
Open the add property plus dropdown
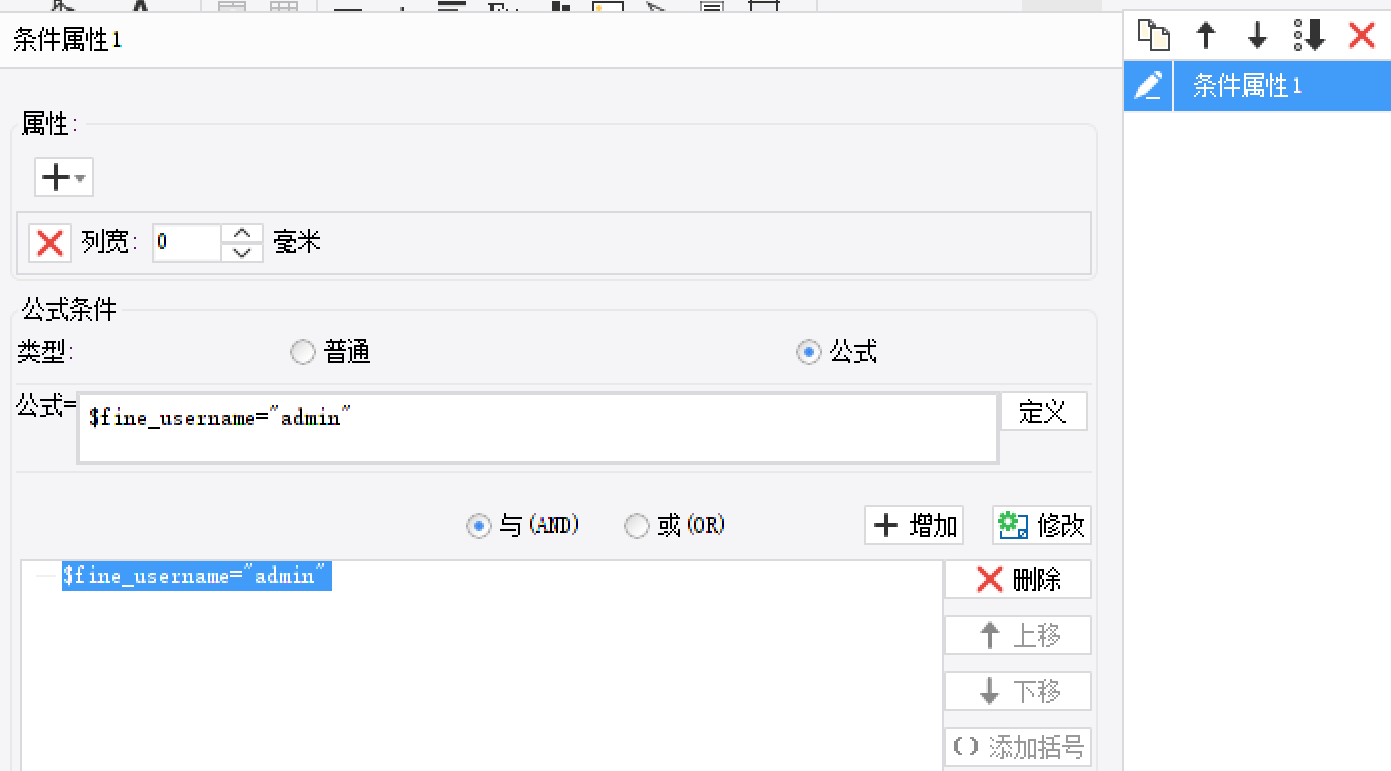pos(64,178)
